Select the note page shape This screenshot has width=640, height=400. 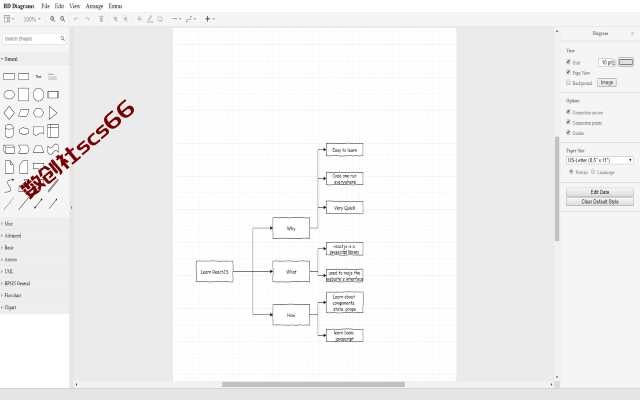(x=9, y=167)
